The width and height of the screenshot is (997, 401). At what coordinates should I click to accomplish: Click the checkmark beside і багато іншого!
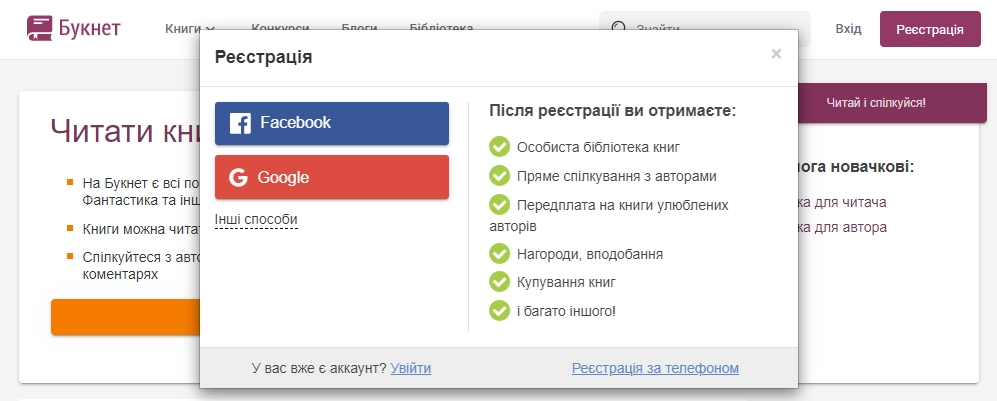tap(499, 311)
